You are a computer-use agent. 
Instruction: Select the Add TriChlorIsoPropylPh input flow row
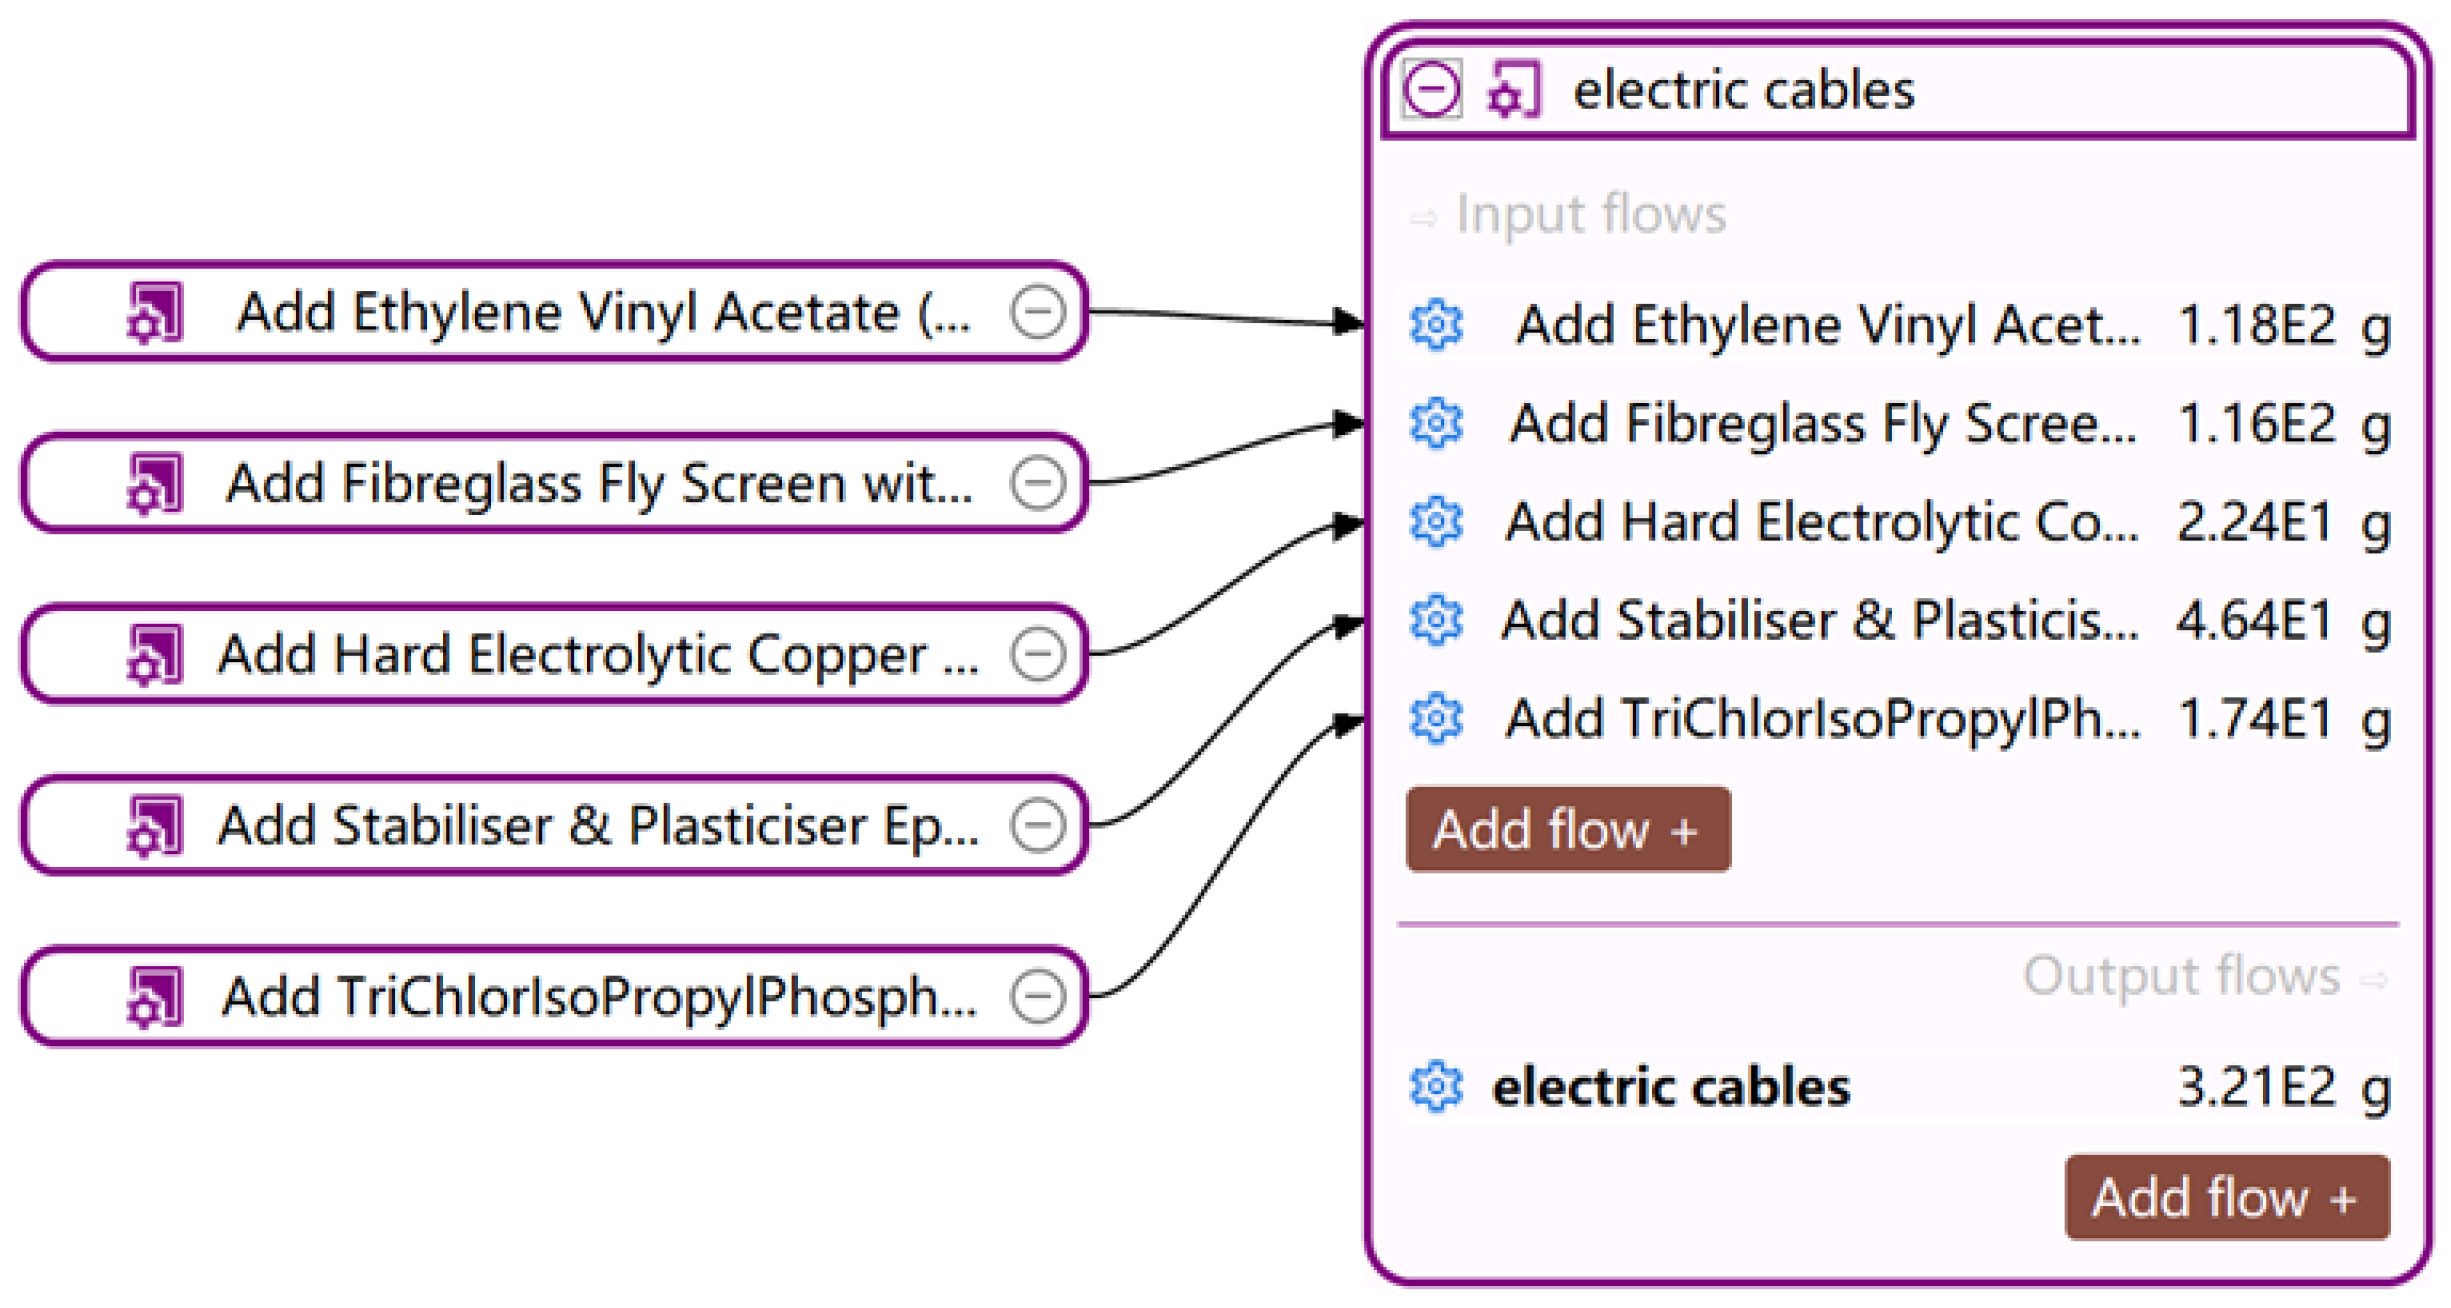coord(1898,719)
